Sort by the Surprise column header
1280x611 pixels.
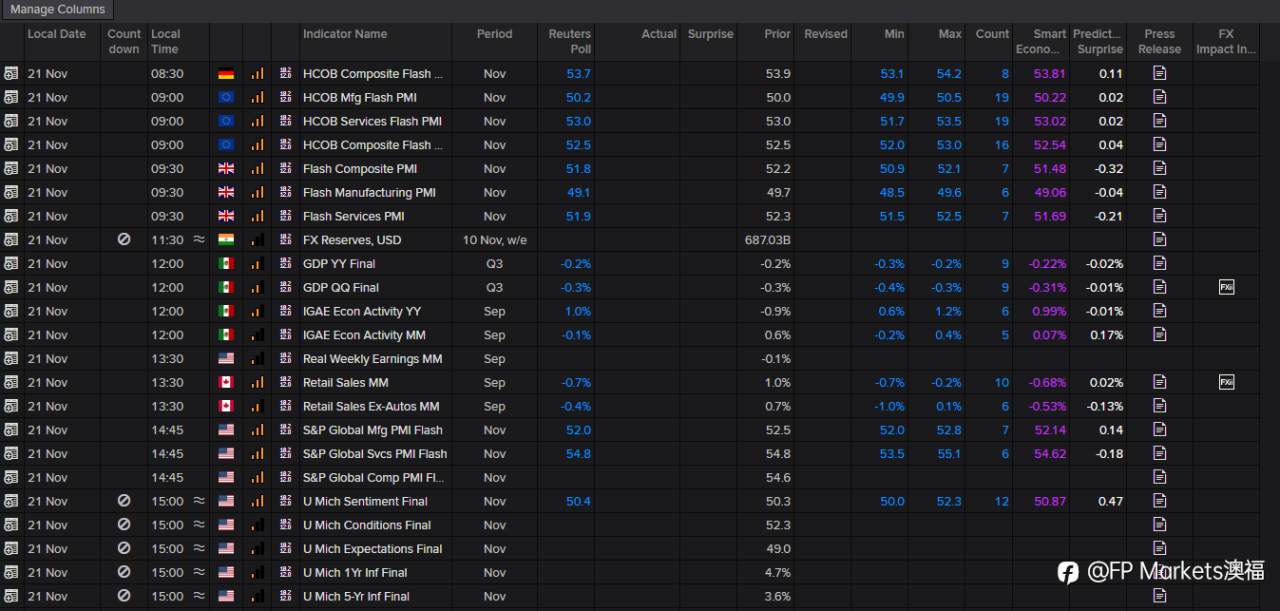coord(711,34)
